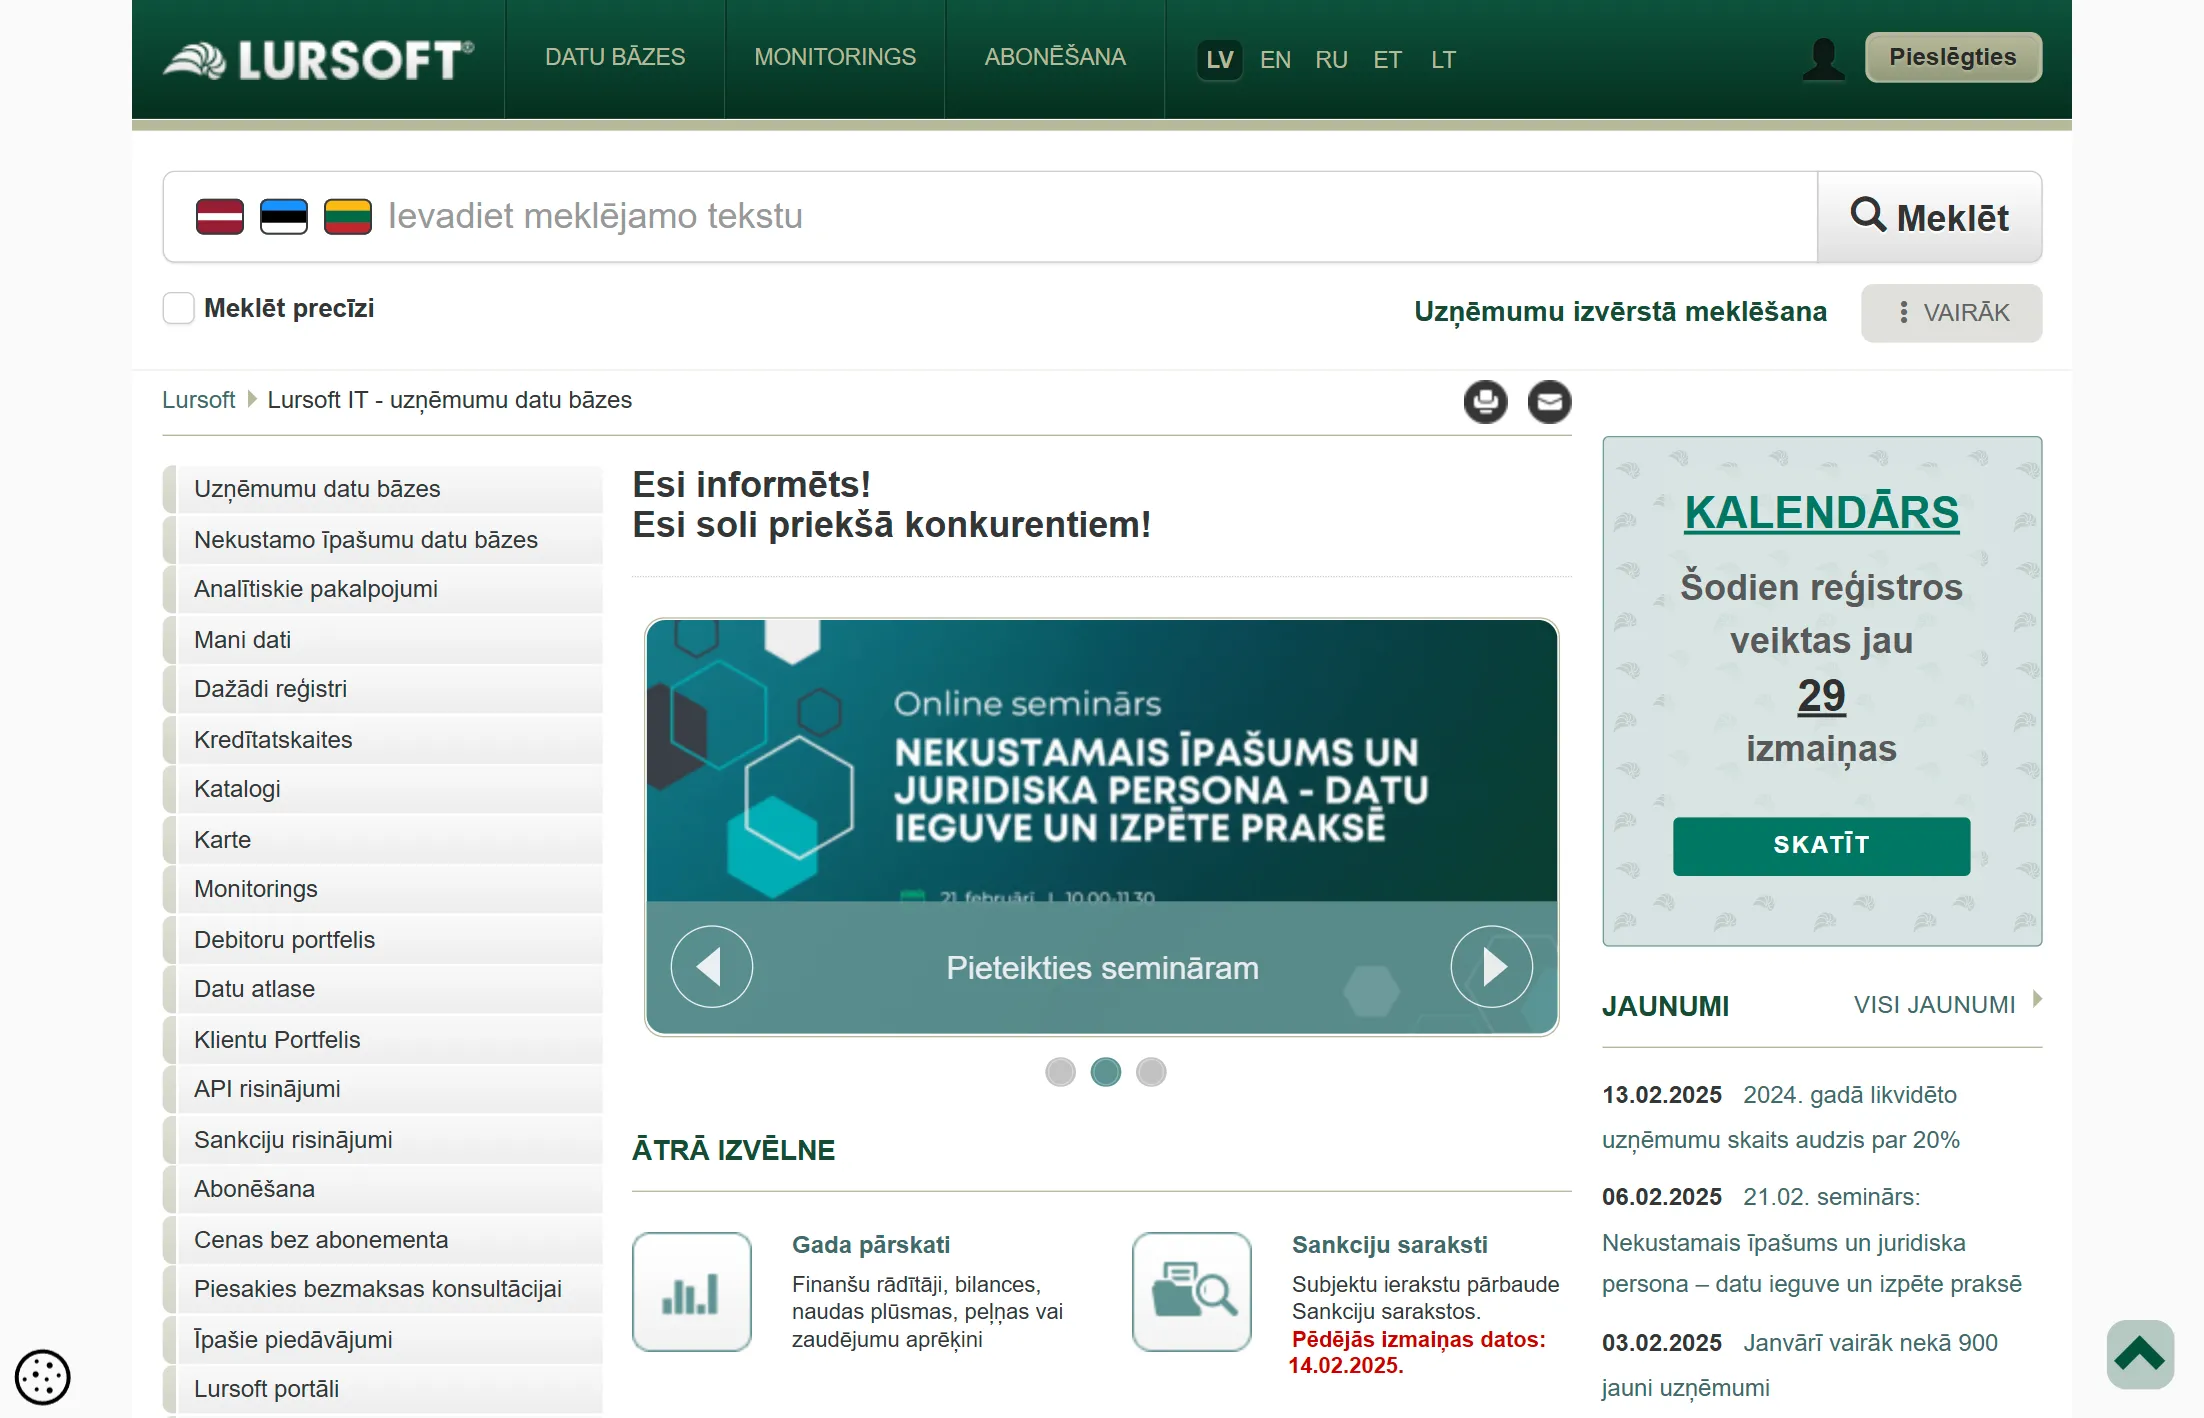The width and height of the screenshot is (2204, 1418).
Task: Select the Lithuanian flag filter
Action: (x=348, y=216)
